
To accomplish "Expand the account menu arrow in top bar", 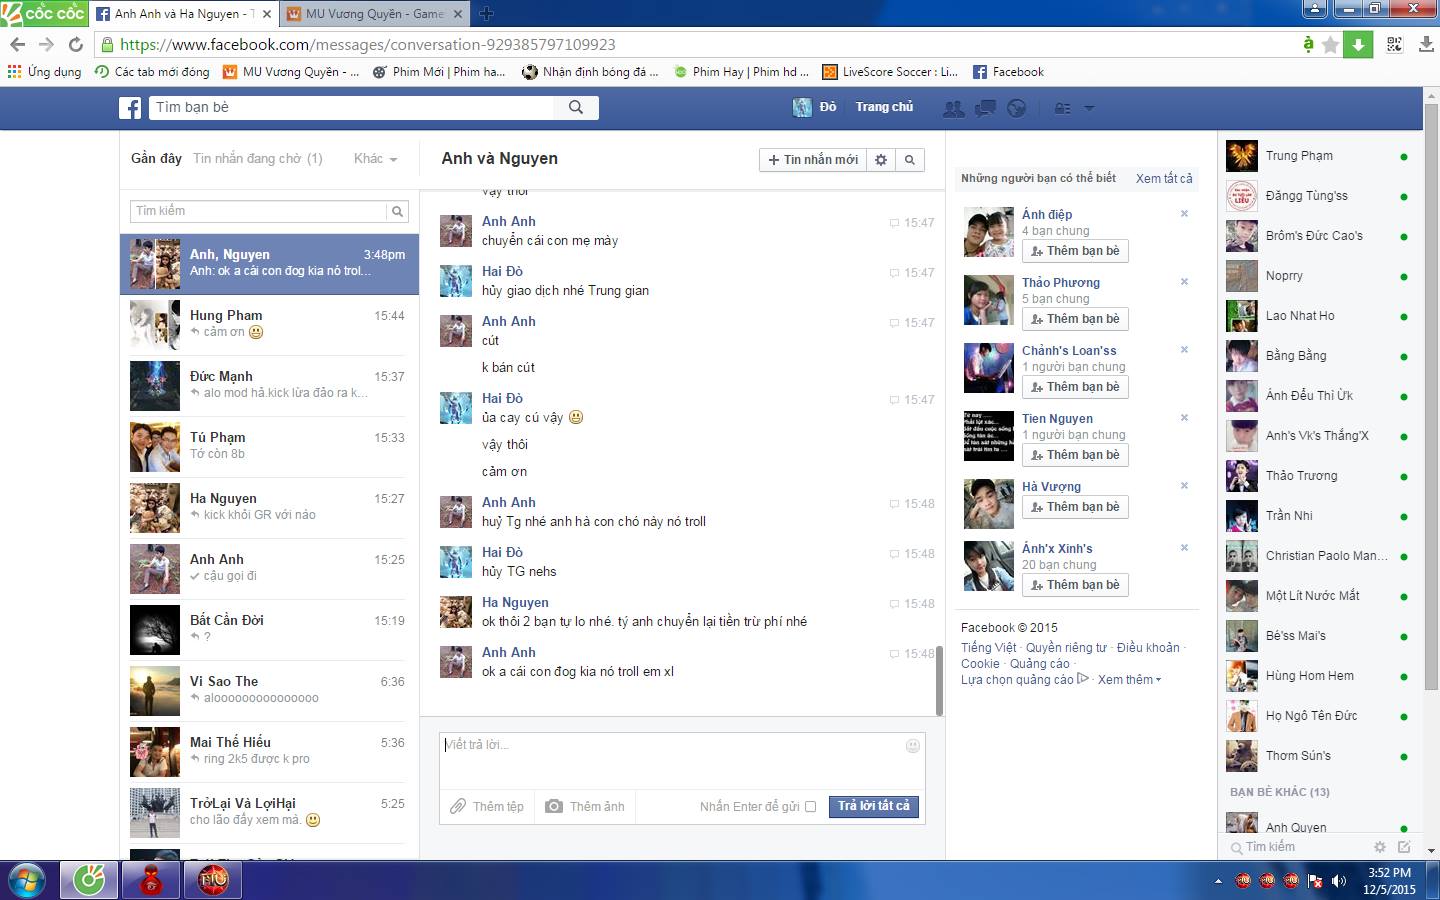I will pos(1089,108).
